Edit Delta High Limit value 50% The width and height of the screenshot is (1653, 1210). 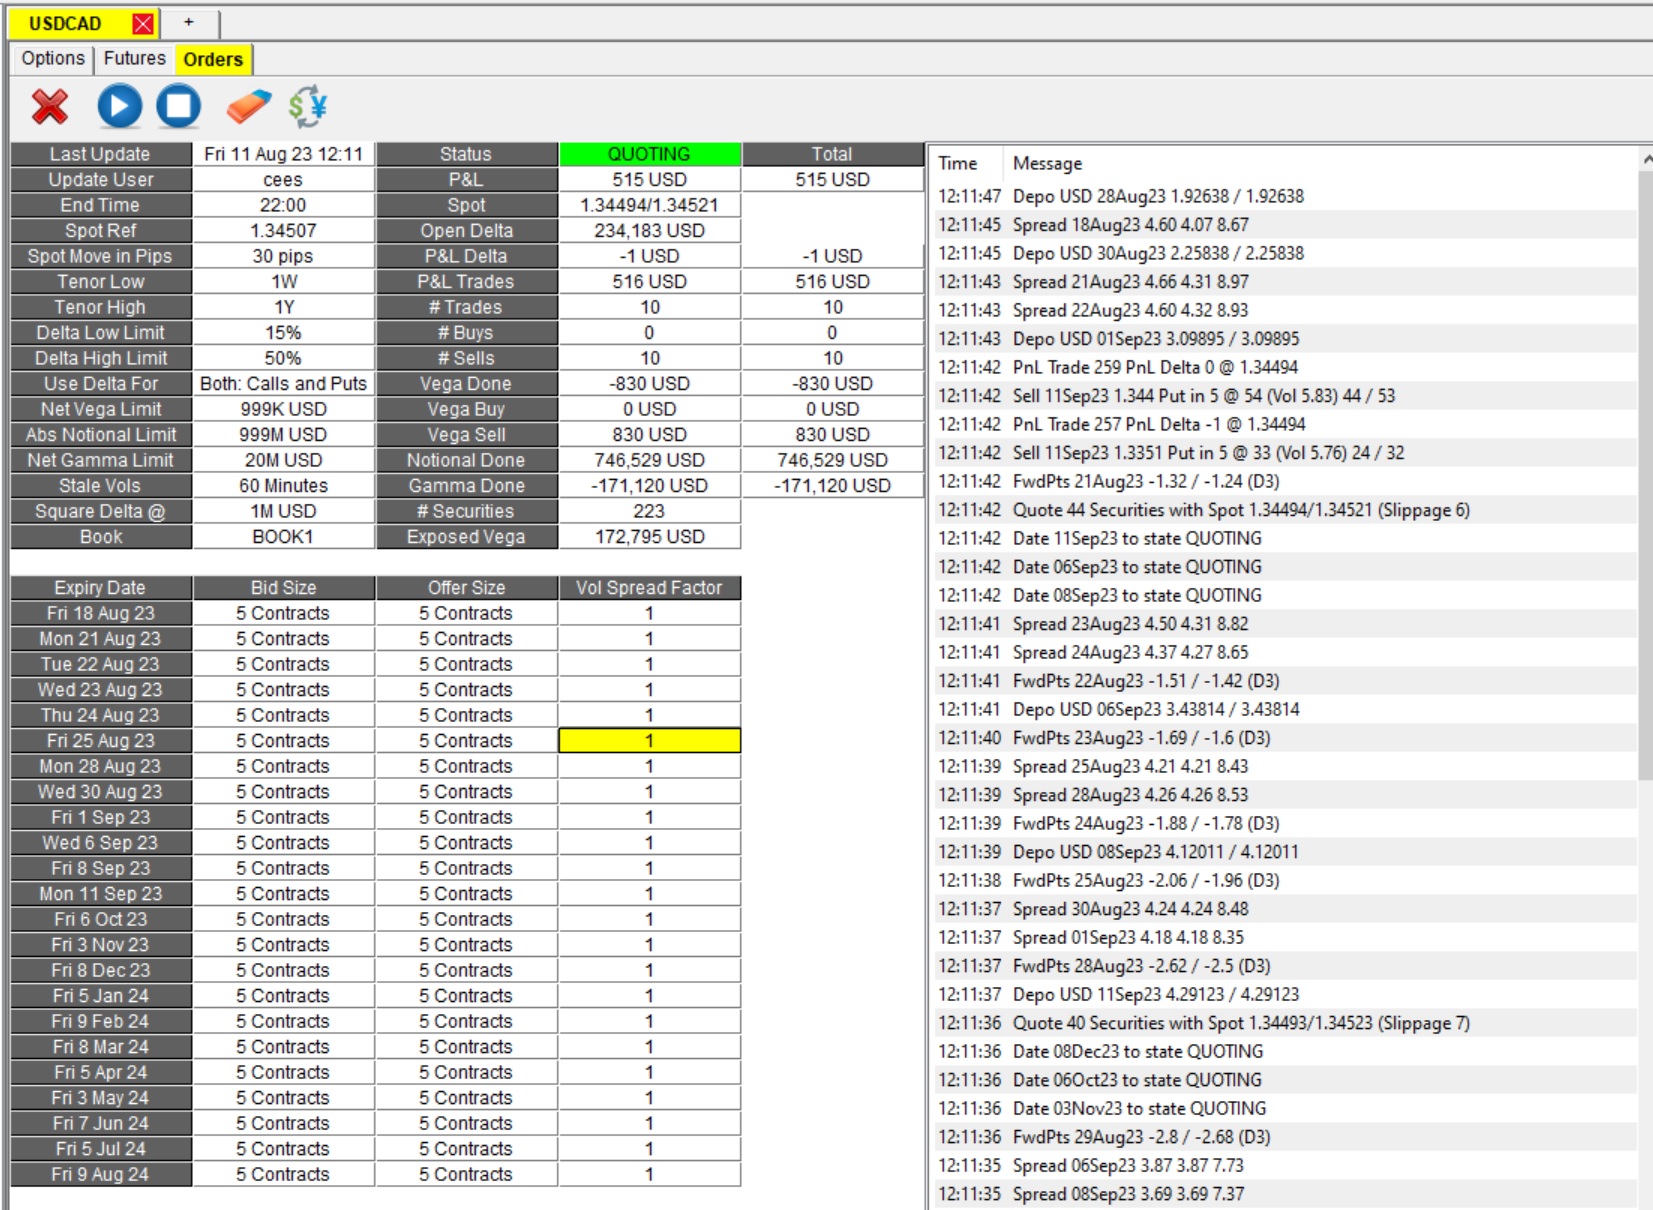click(x=283, y=358)
